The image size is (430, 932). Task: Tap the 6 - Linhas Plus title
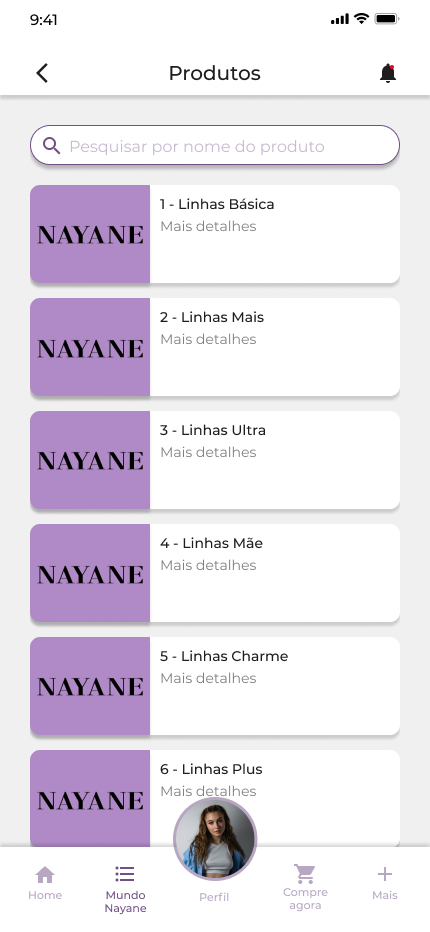tap(211, 769)
